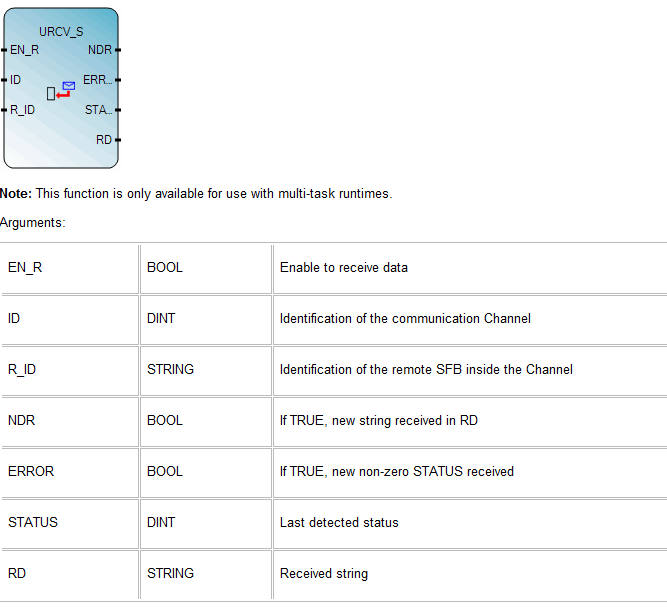667x608 pixels.
Task: Click the Arguments: heading
Action: pos(33,223)
